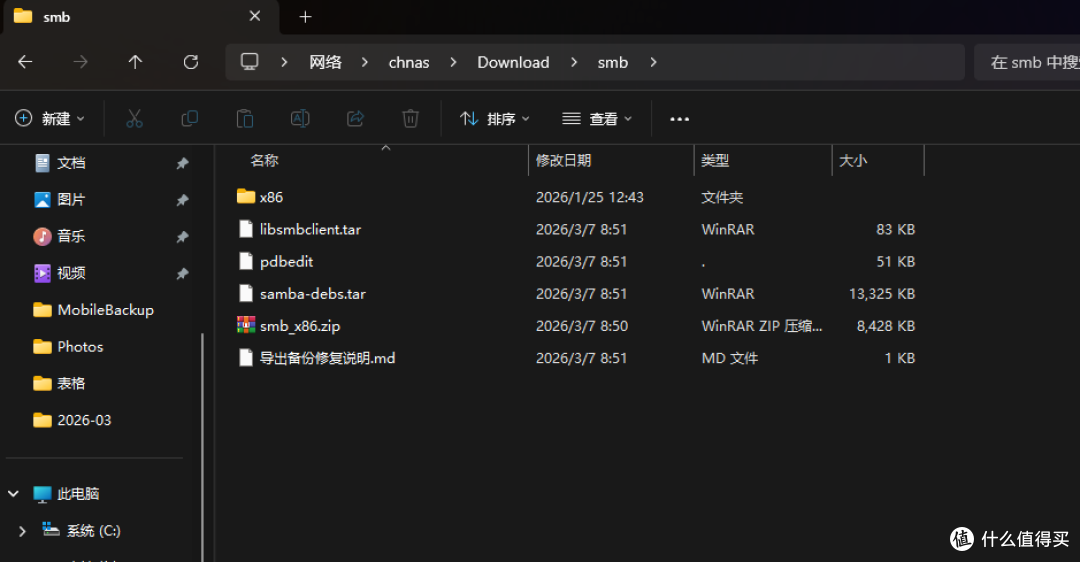Go up one folder level
This screenshot has width=1080, height=562.
click(135, 62)
